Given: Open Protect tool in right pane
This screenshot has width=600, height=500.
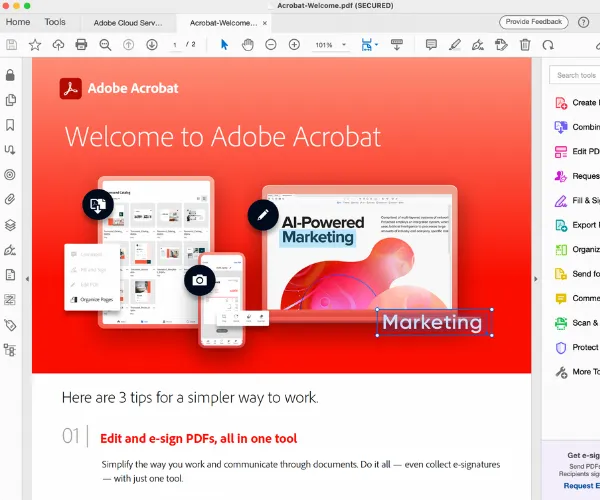Looking at the screenshot, I should [575, 347].
